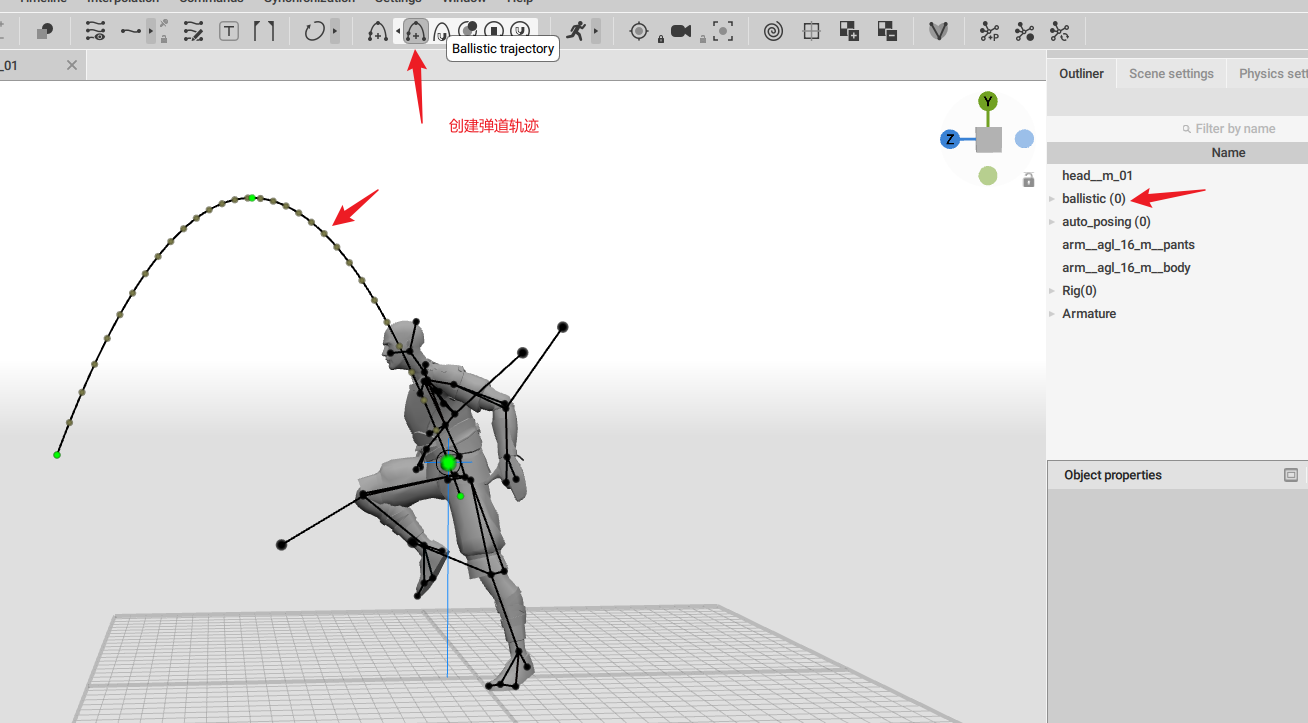Click the first arc-with-plus trajectory icon
The width and height of the screenshot is (1308, 723).
coord(377,32)
